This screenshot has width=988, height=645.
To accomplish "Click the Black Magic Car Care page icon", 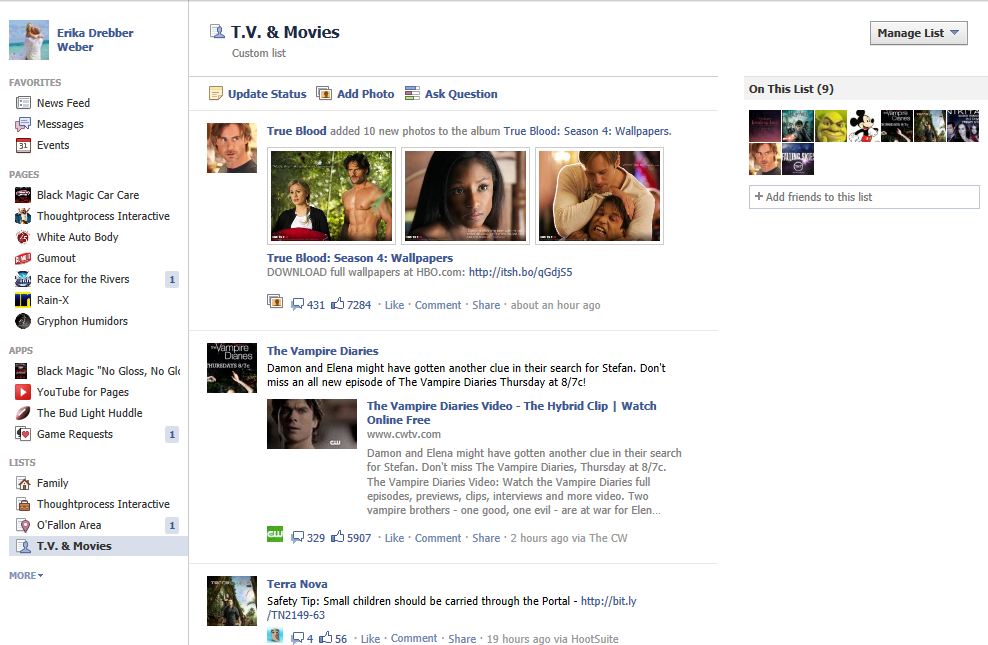I will (x=23, y=195).
